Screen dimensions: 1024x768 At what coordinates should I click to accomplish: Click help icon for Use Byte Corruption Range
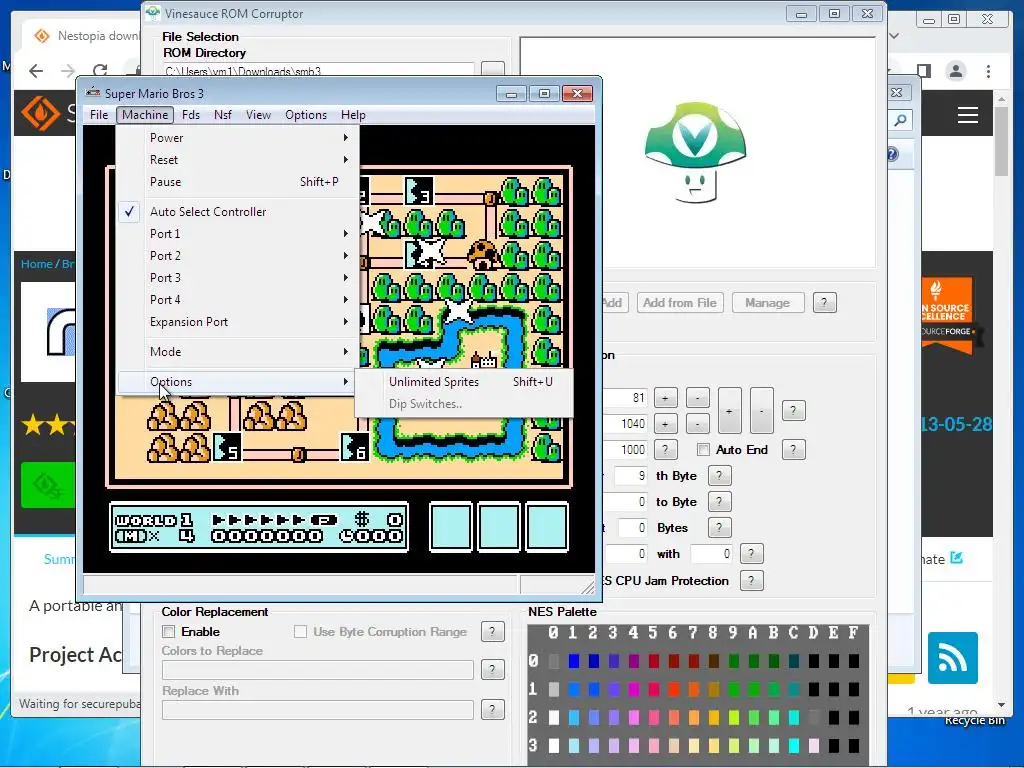click(492, 632)
